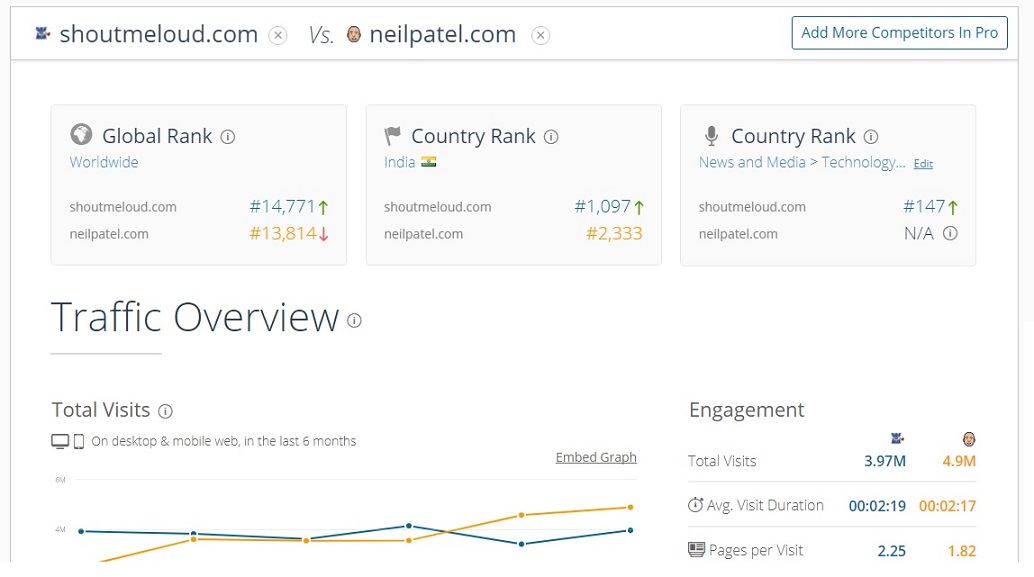This screenshot has width=1034, height=577.
Task: Click shoutmeloud.com total visits 3.97M
Action: point(885,461)
